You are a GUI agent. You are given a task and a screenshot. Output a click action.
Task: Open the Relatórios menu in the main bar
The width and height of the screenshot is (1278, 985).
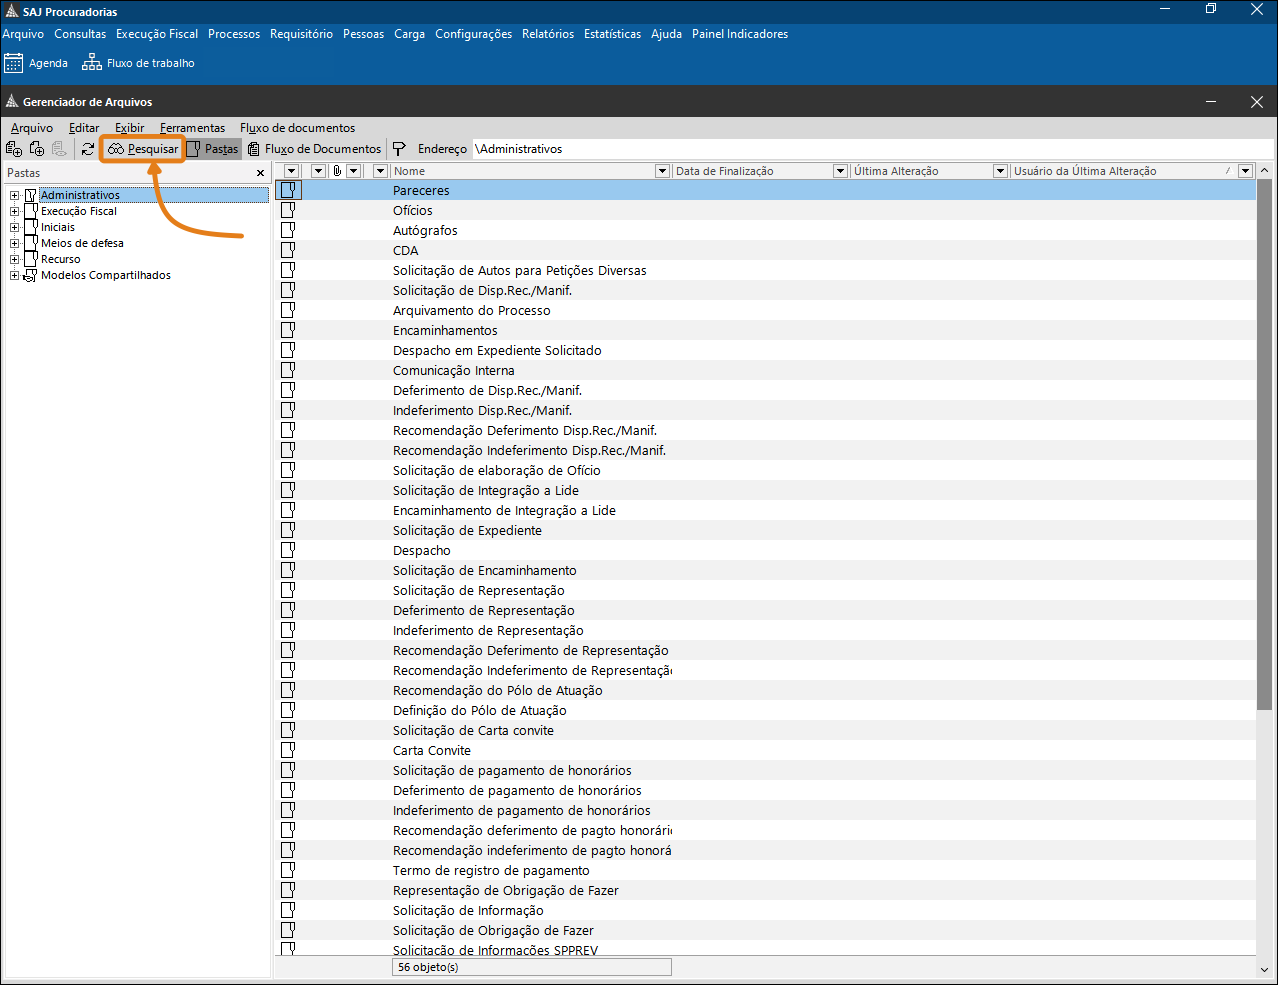click(548, 34)
